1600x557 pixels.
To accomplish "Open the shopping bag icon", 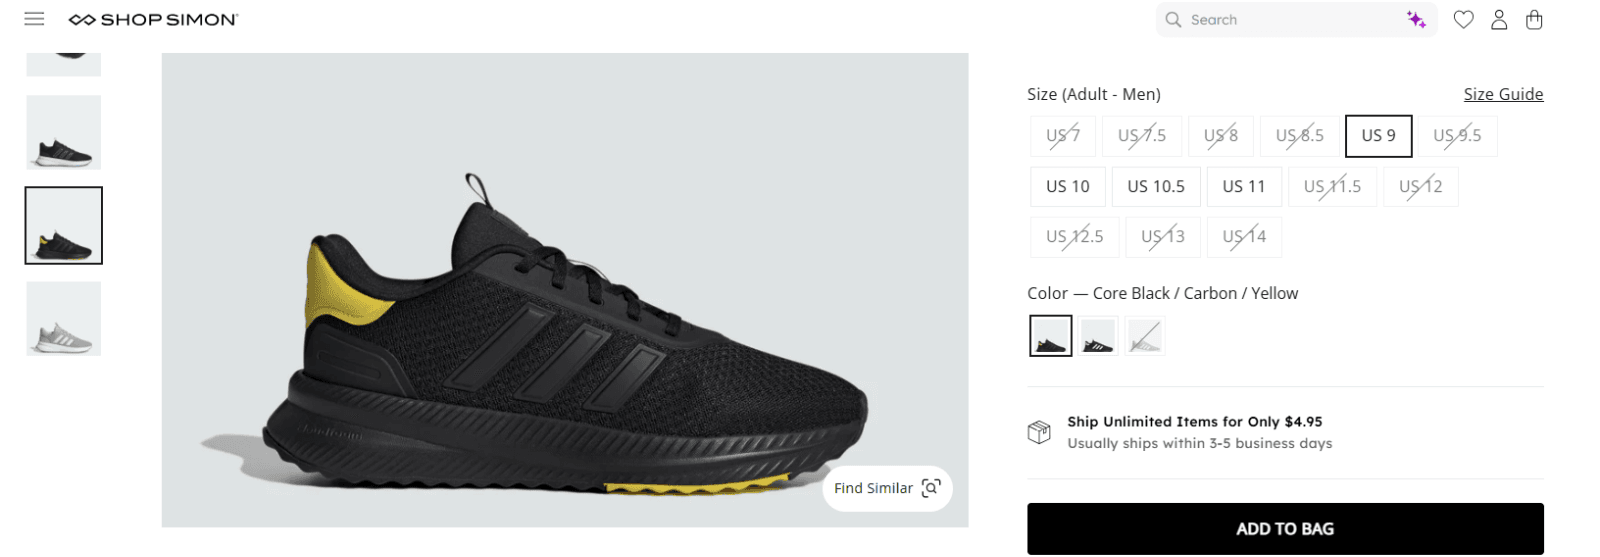I will point(1534,20).
